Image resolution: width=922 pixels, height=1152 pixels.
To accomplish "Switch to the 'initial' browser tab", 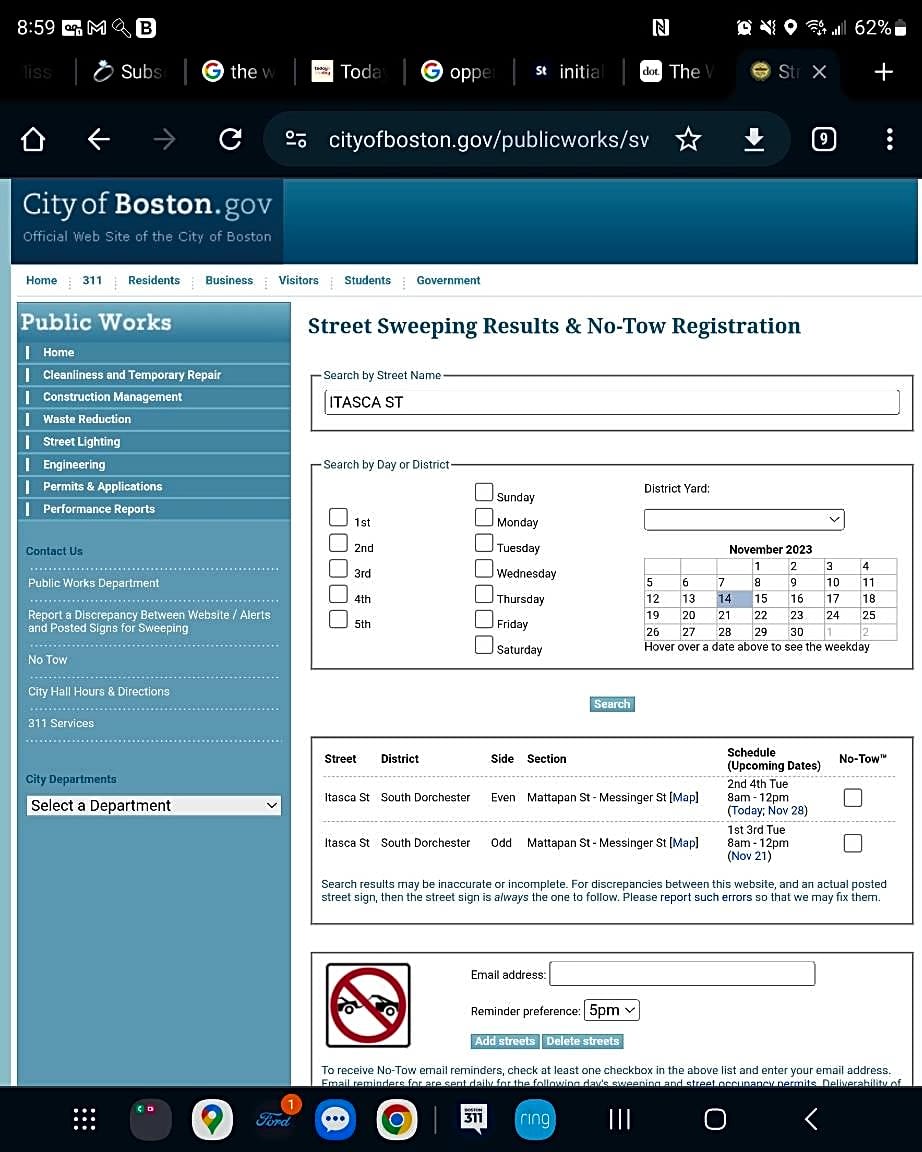I will [x=569, y=71].
